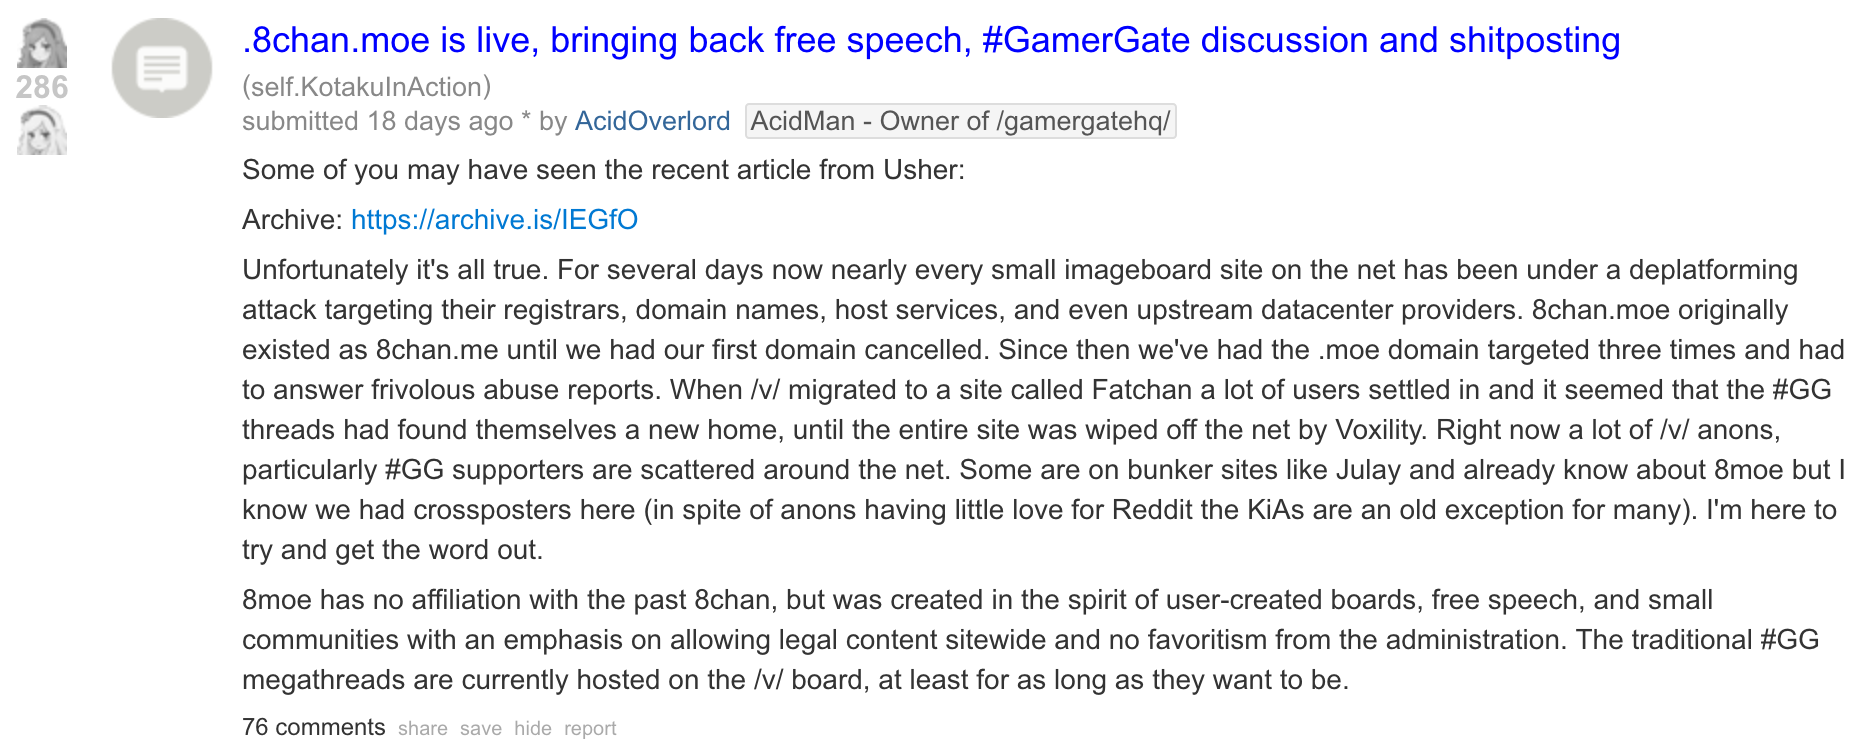Image resolution: width=1868 pixels, height=754 pixels.
Task: Open the 76 comments link
Action: coord(314,727)
